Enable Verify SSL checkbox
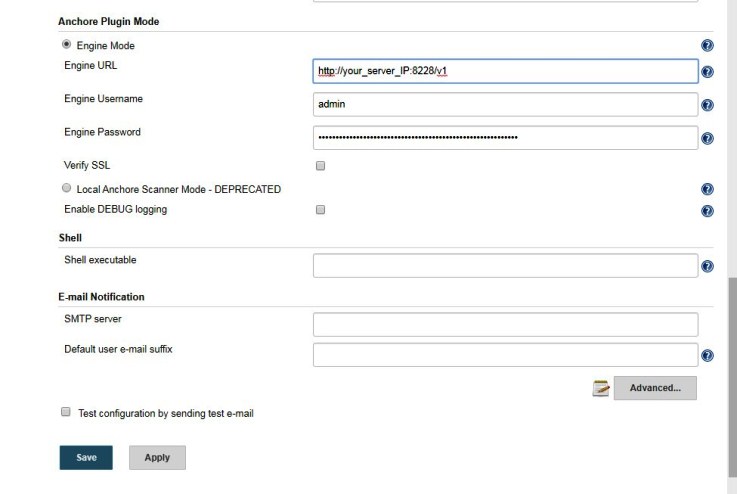 pos(320,166)
